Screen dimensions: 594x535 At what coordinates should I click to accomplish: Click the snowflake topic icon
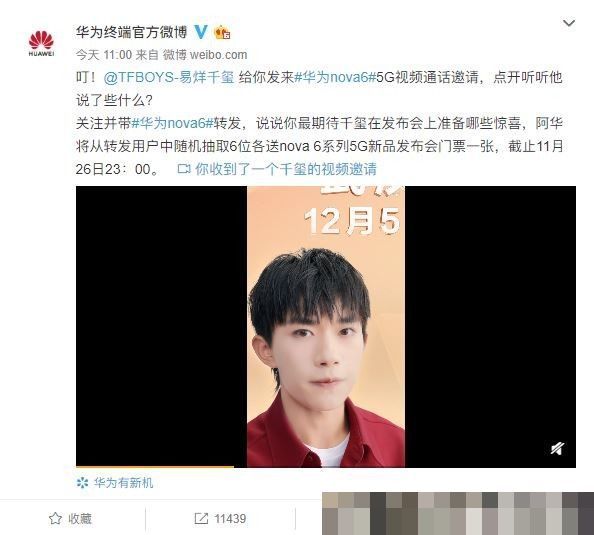[82, 483]
